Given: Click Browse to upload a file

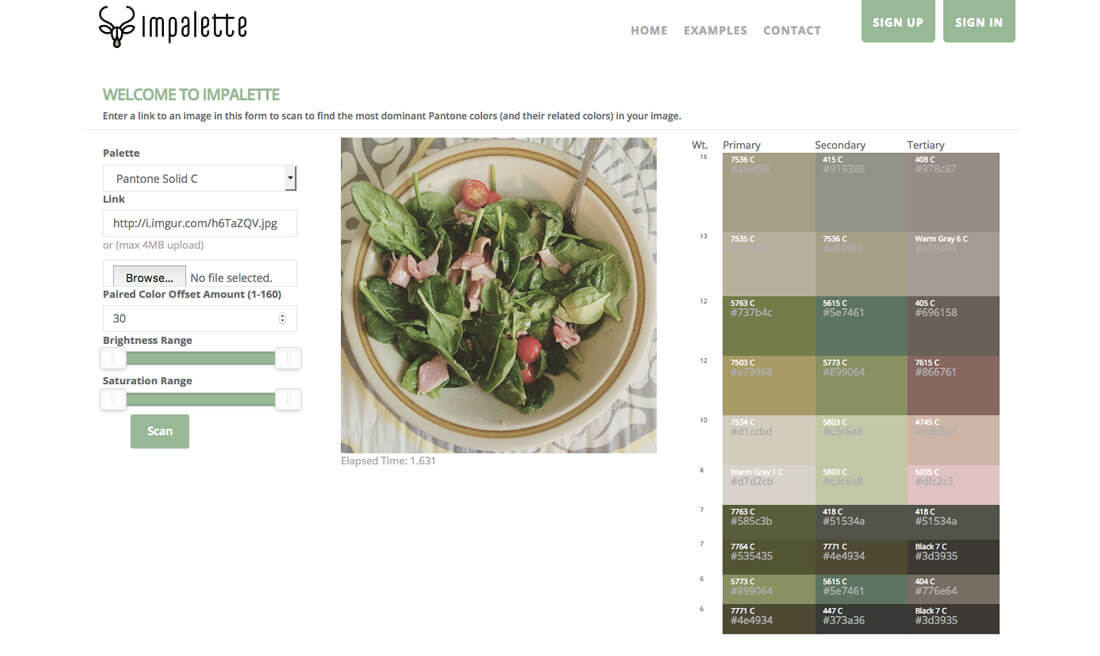Looking at the screenshot, I should (x=149, y=277).
